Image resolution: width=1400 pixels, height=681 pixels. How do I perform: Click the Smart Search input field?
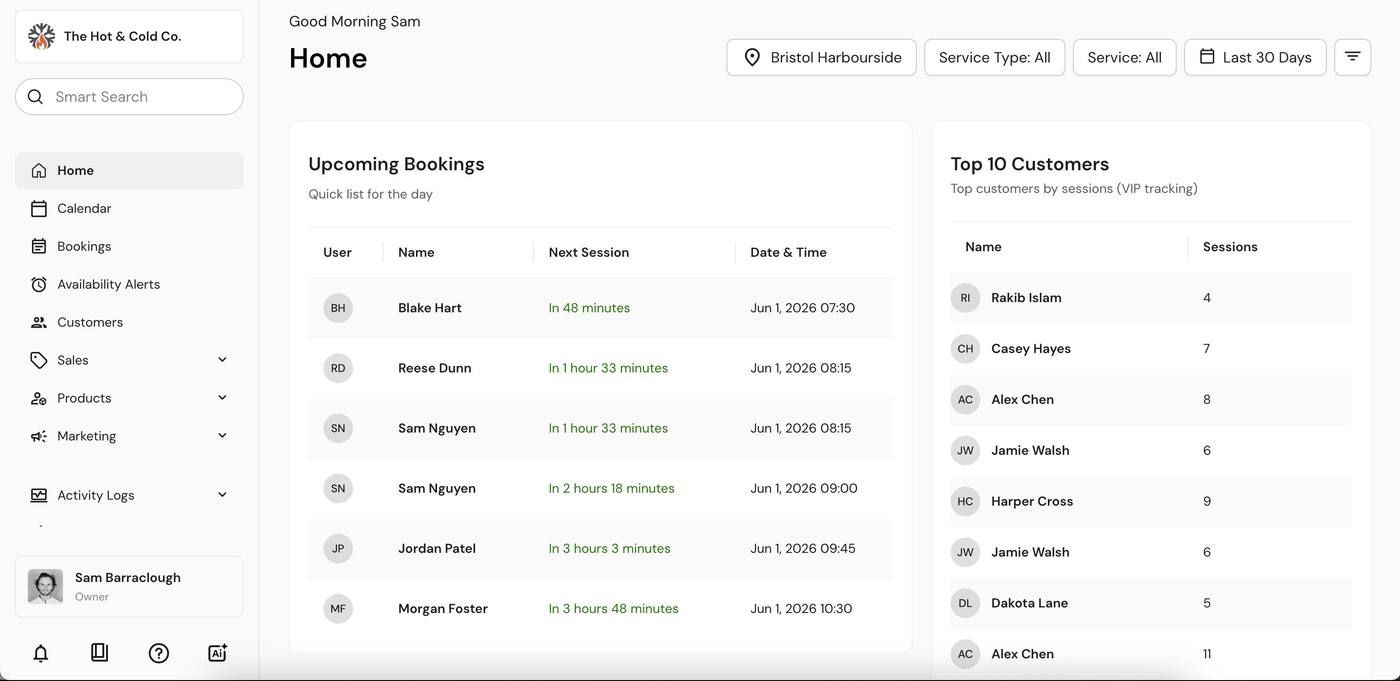coord(129,97)
